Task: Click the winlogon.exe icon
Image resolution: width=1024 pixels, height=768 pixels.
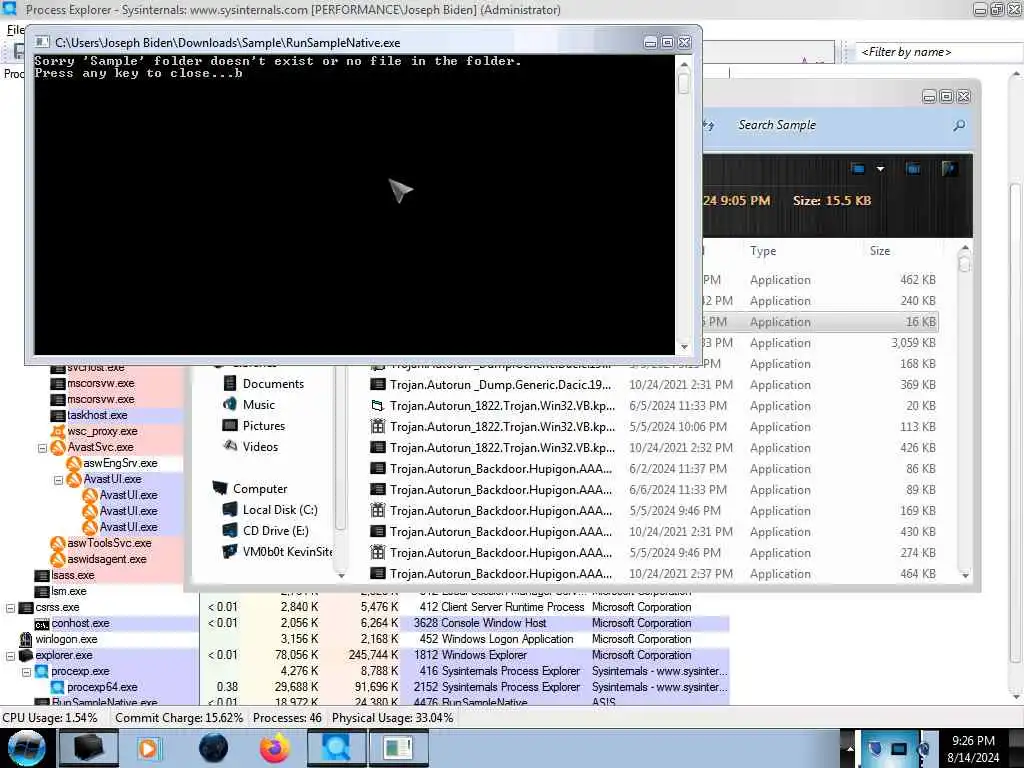Action: (x=26, y=639)
